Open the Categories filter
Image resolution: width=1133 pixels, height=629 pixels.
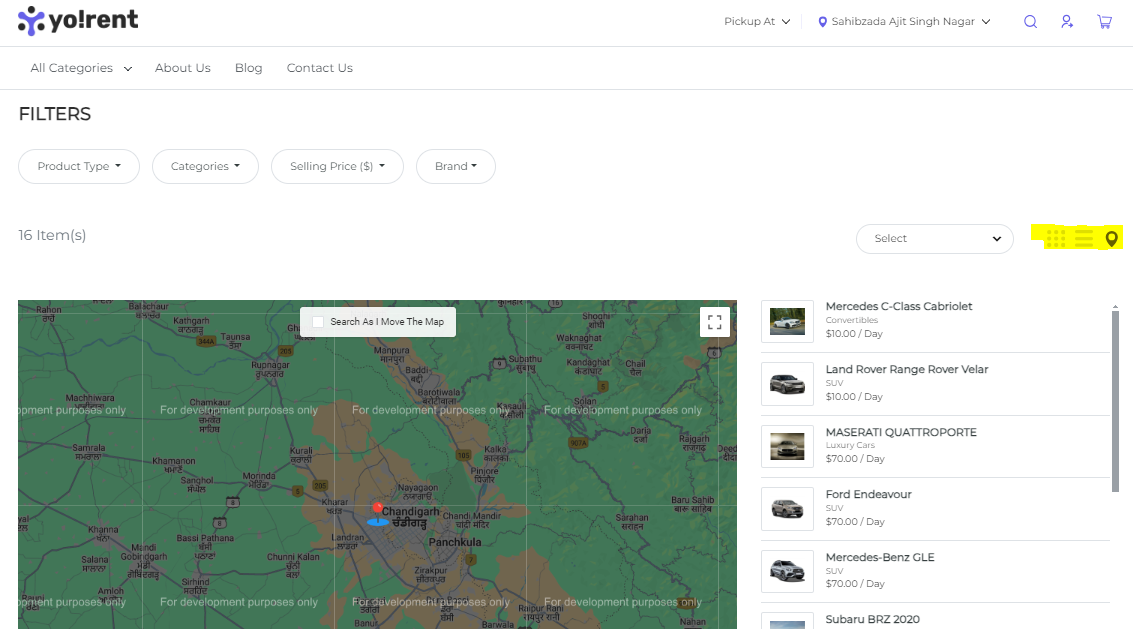click(205, 166)
